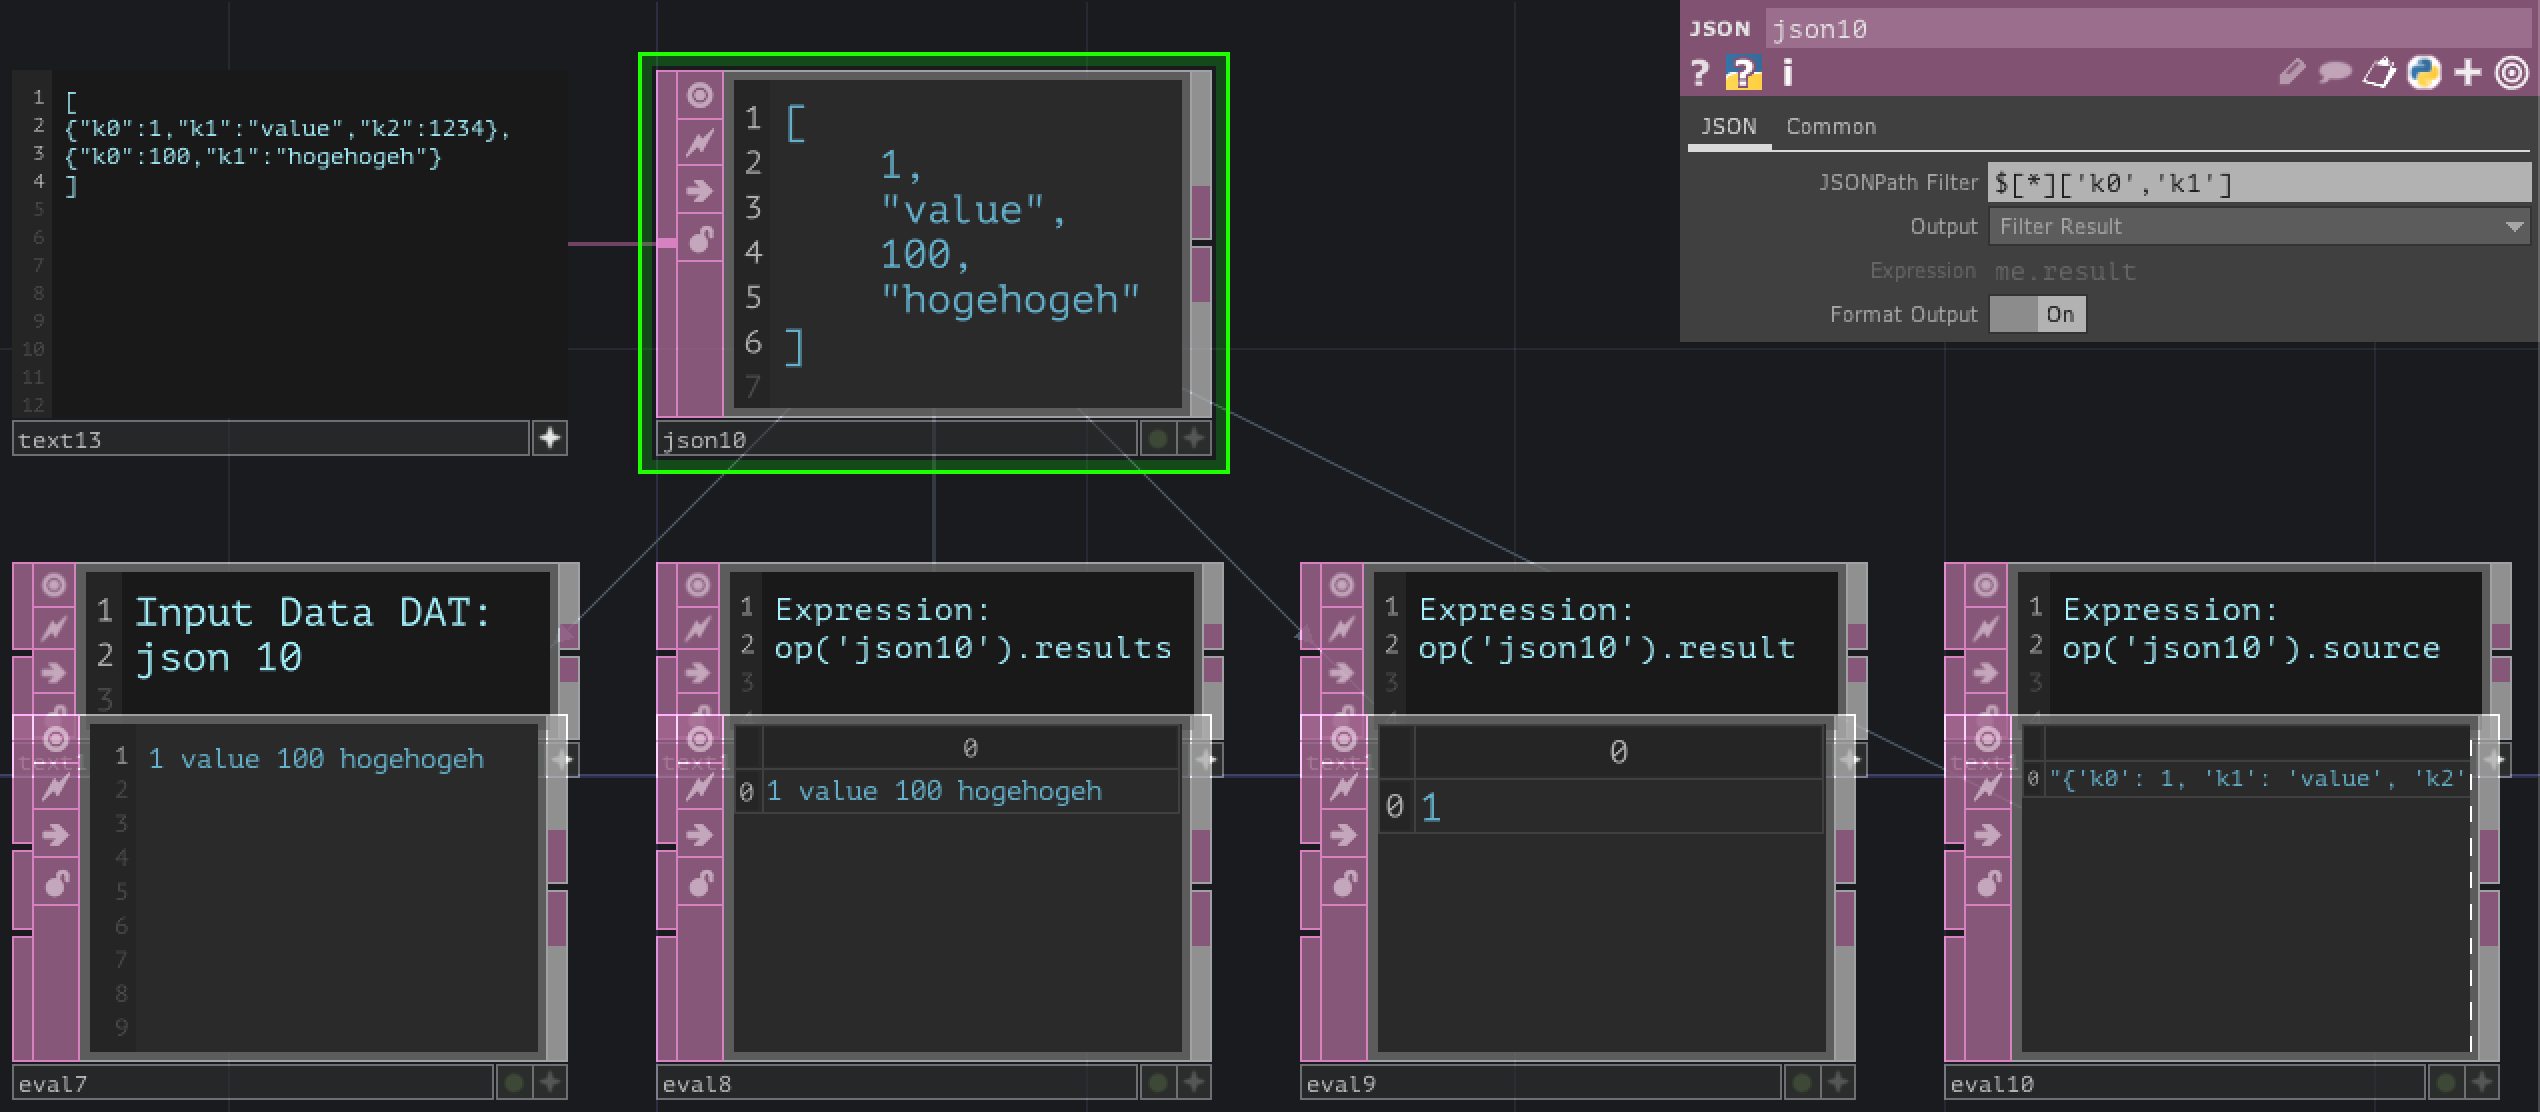Toggle bypass flag on json10 node
The width and height of the screenshot is (2540, 1112).
[700, 144]
